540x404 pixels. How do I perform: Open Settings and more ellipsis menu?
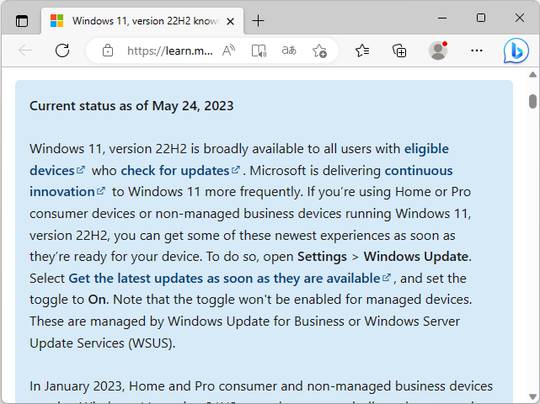(x=476, y=51)
